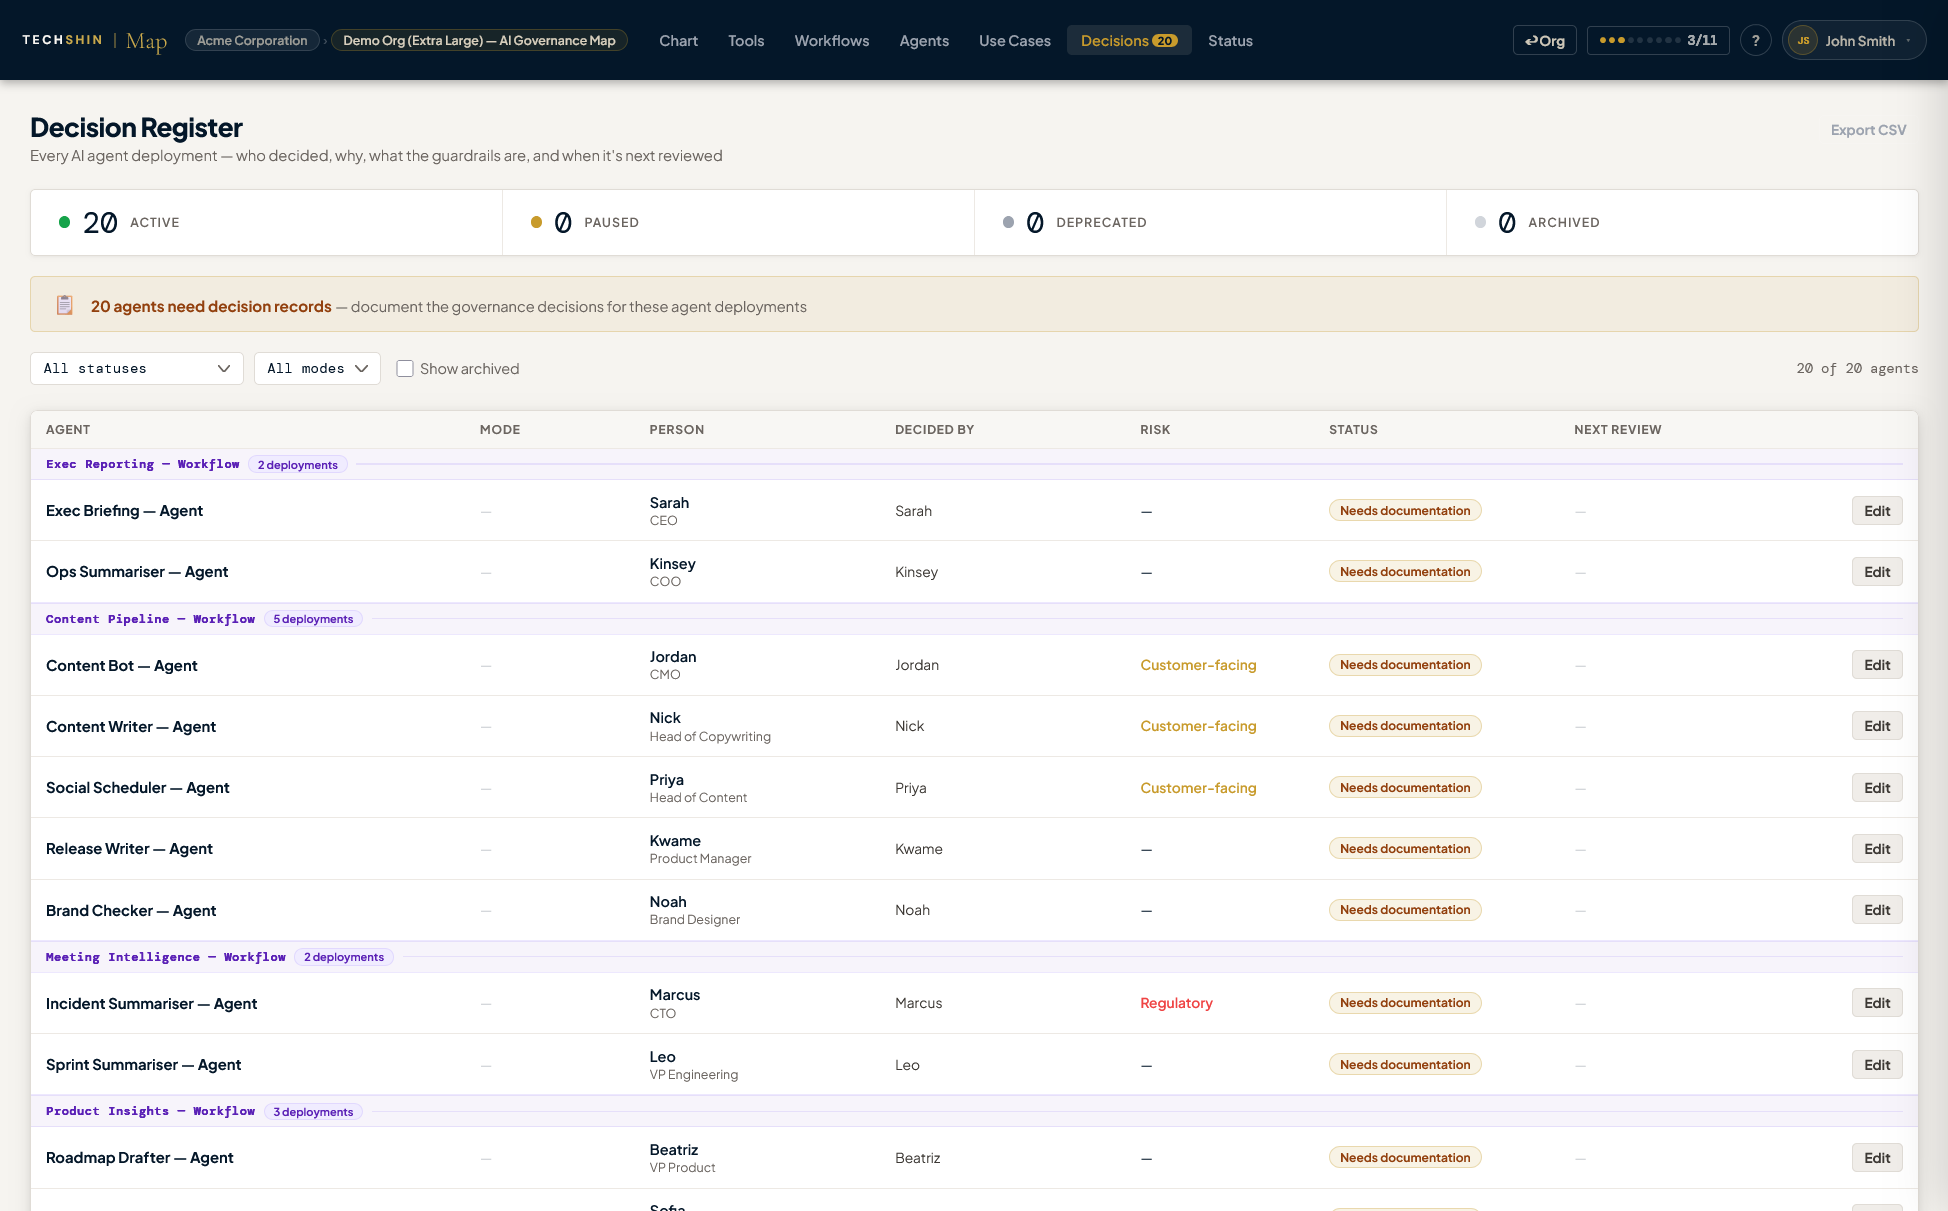Click person Leo, VP Engineering
Screen dimensions: 1948x1211
(693, 1065)
